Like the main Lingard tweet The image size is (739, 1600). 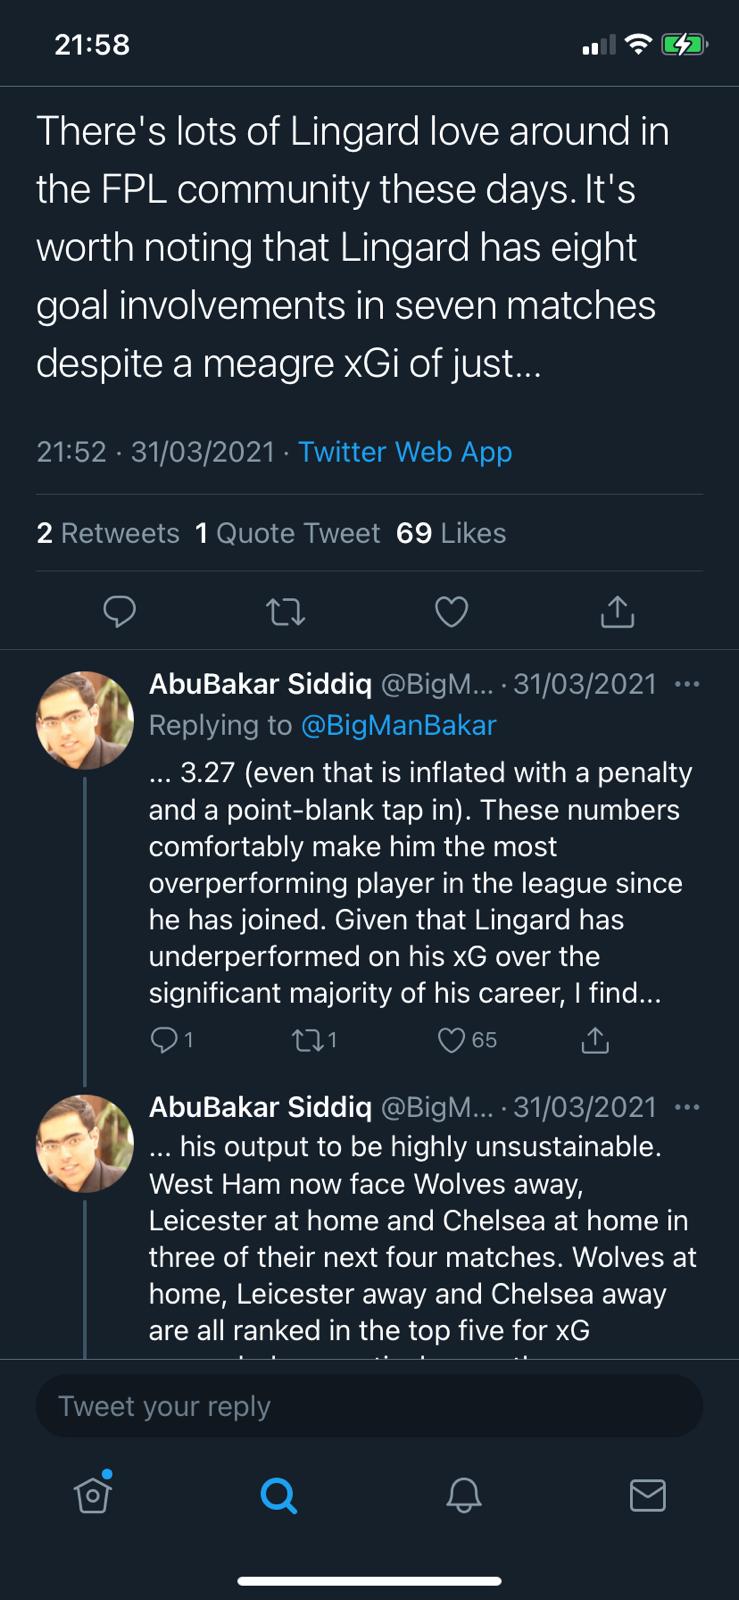tap(451, 611)
